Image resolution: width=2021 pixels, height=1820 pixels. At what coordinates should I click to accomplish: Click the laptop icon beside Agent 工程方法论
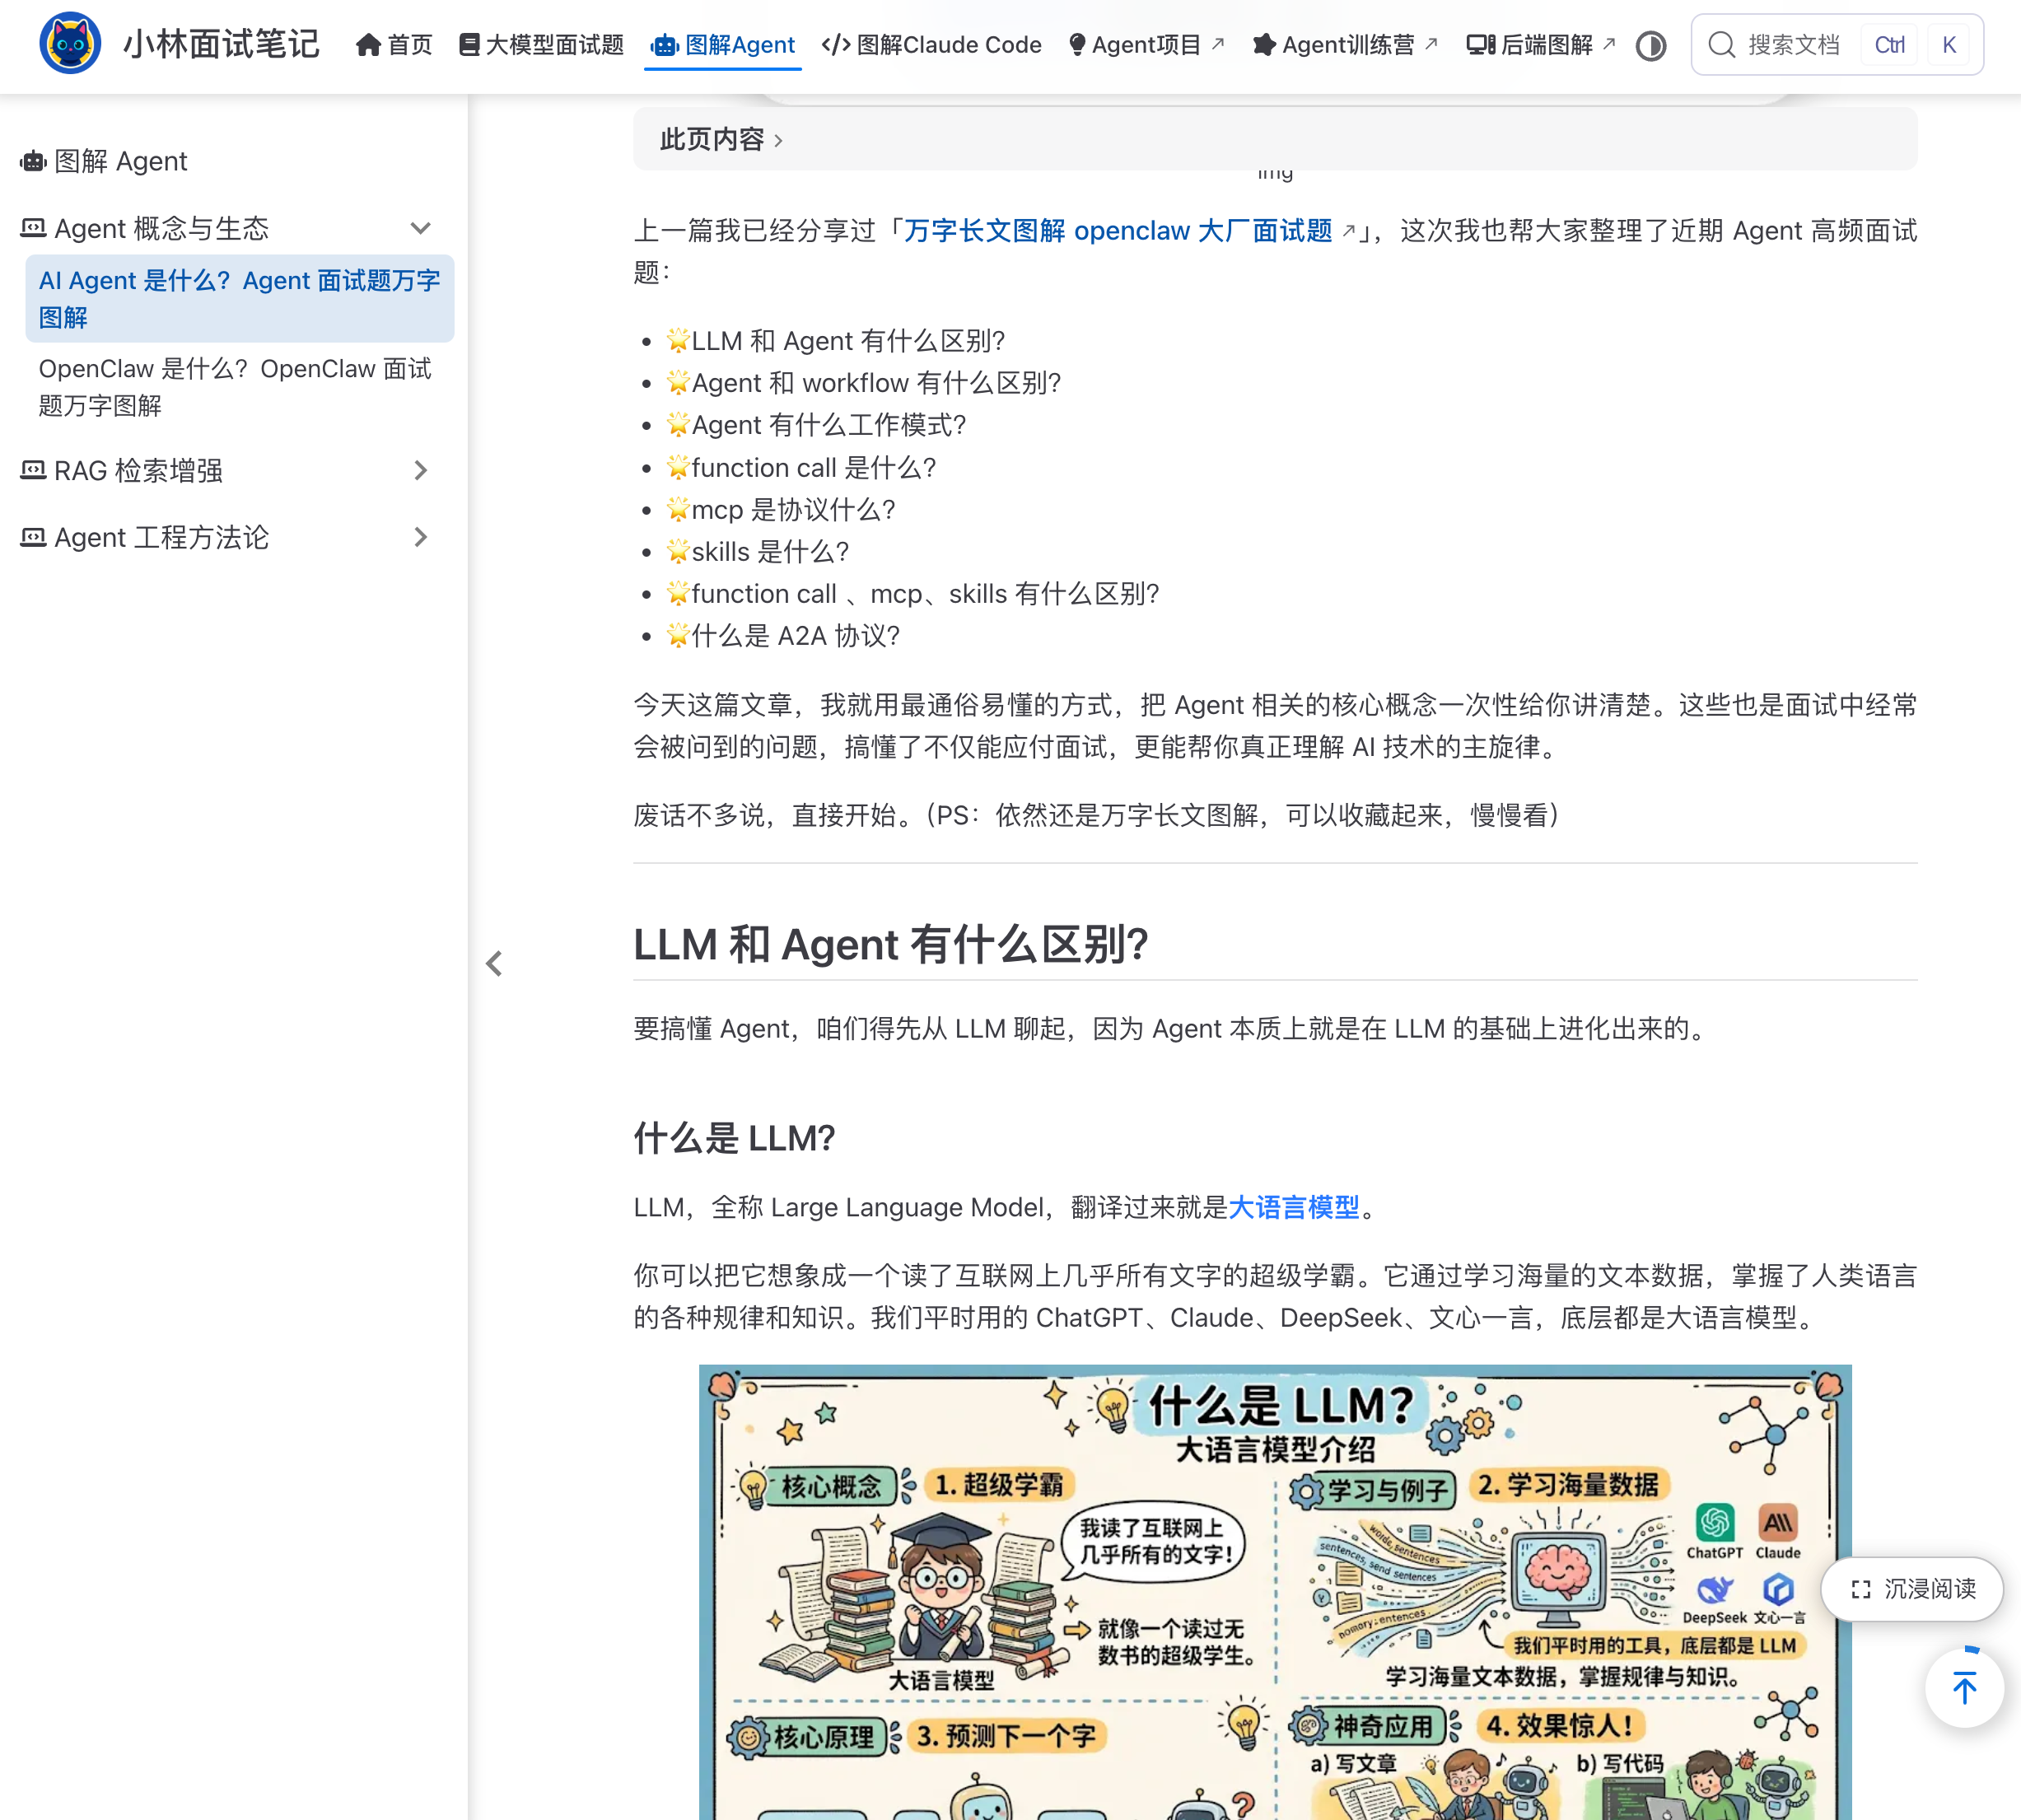[x=33, y=537]
